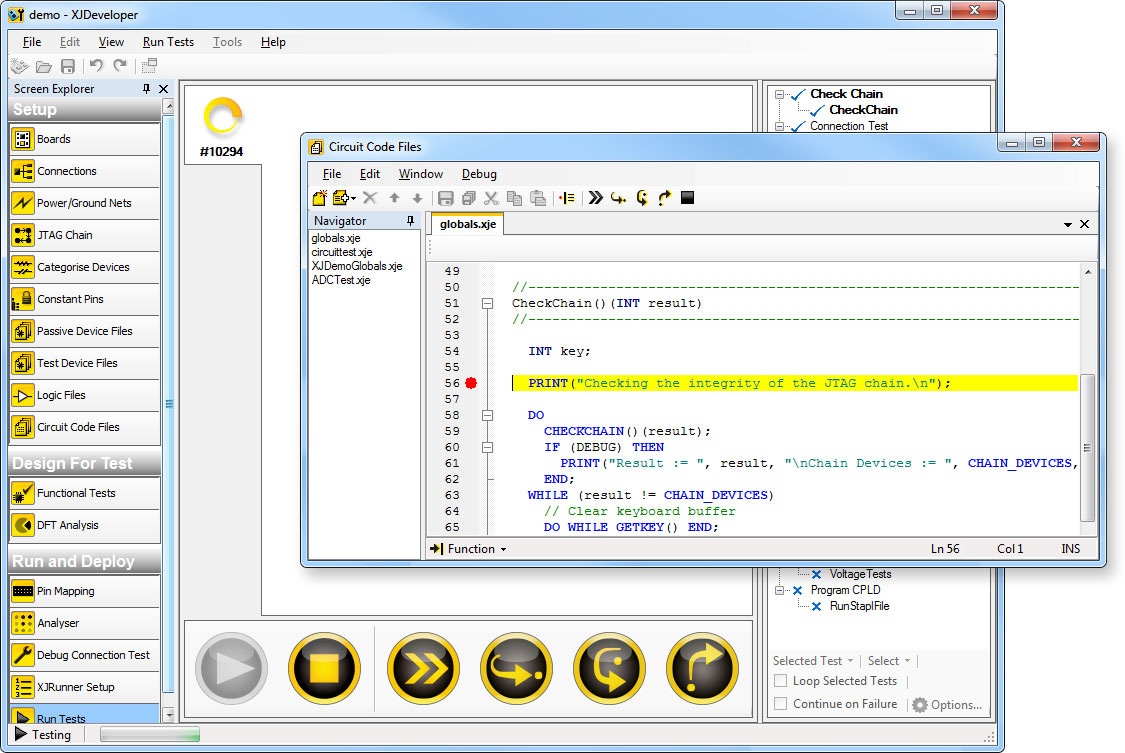This screenshot has height=753, width=1125.
Task: Click the copy icon in code toolbar
Action: tap(514, 198)
